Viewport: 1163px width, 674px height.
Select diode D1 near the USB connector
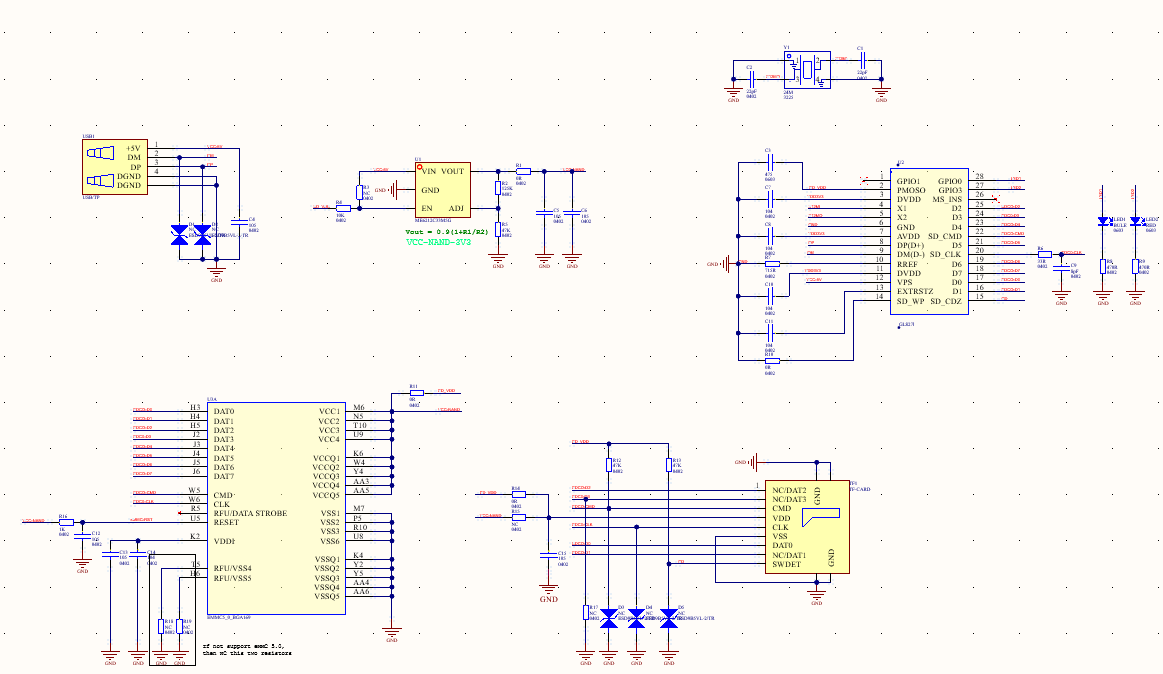pos(179,236)
